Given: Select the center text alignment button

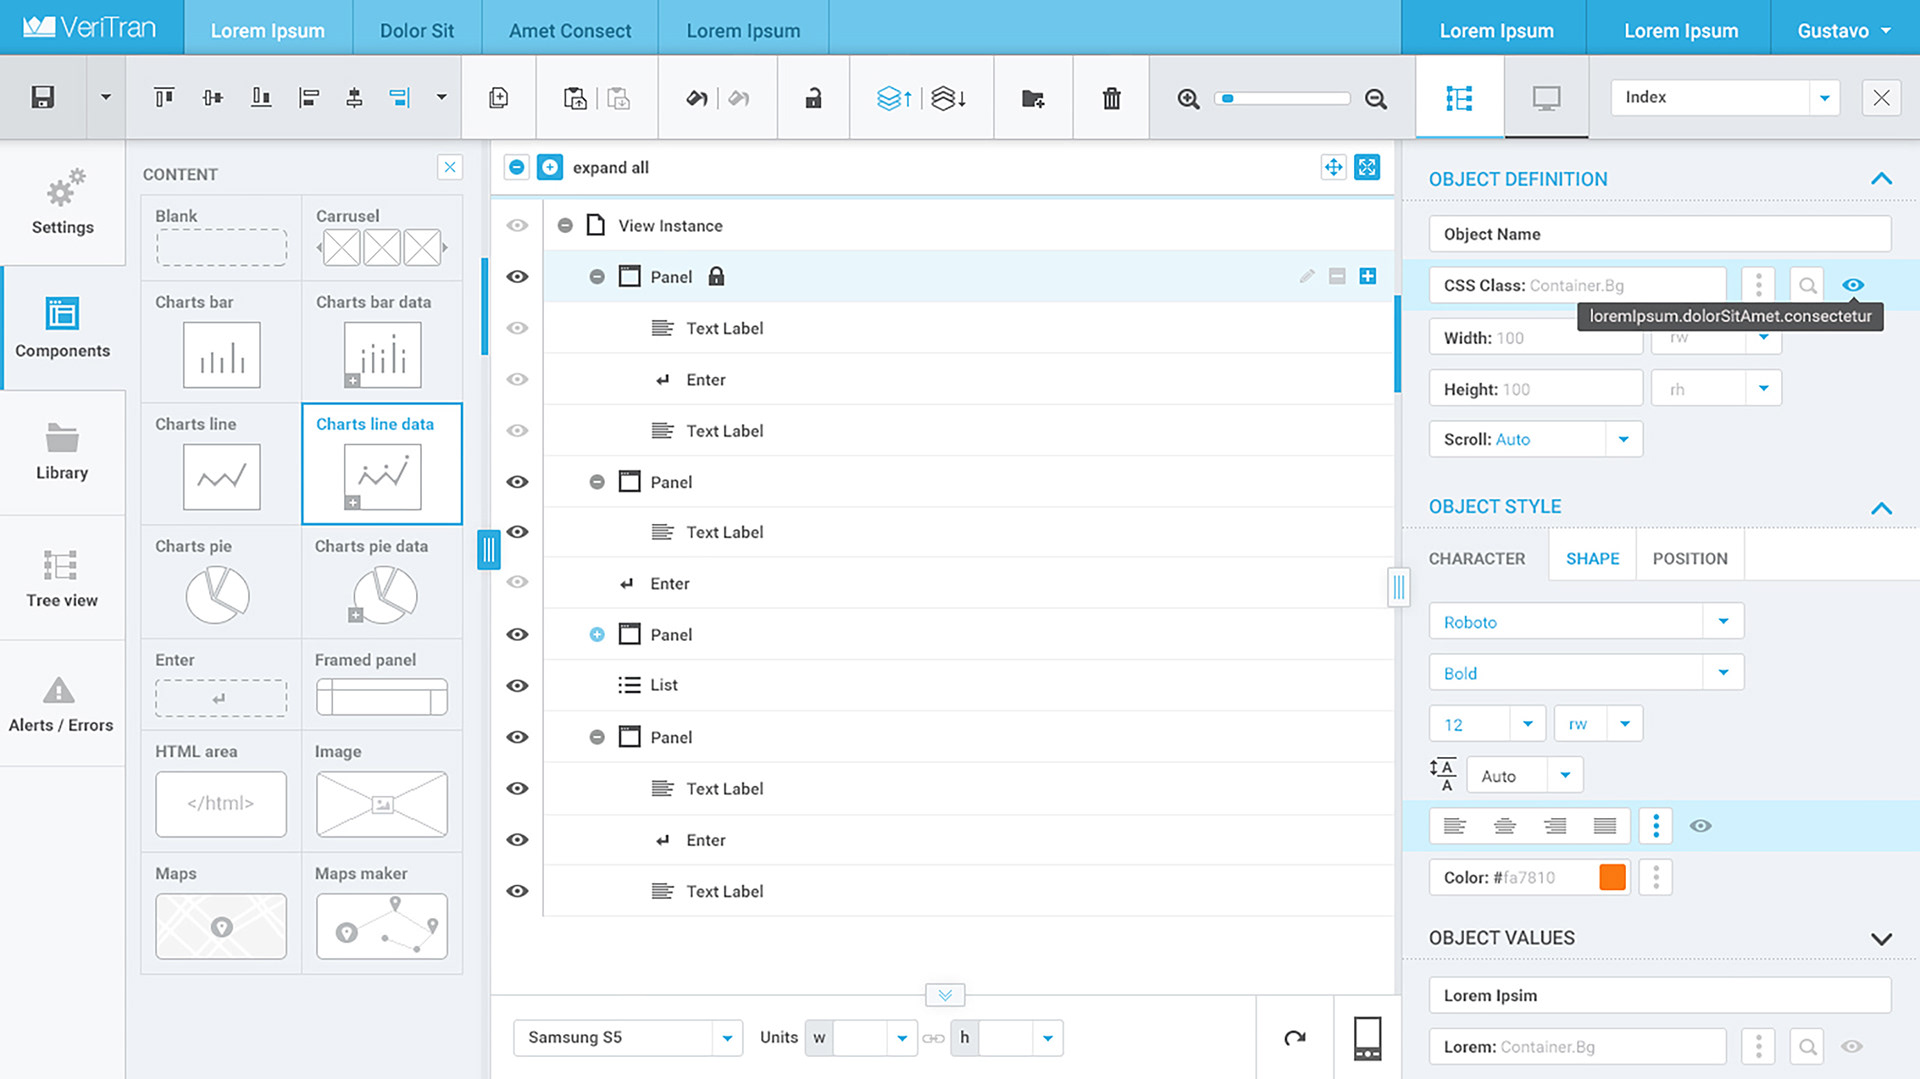Looking at the screenshot, I should click(1504, 826).
